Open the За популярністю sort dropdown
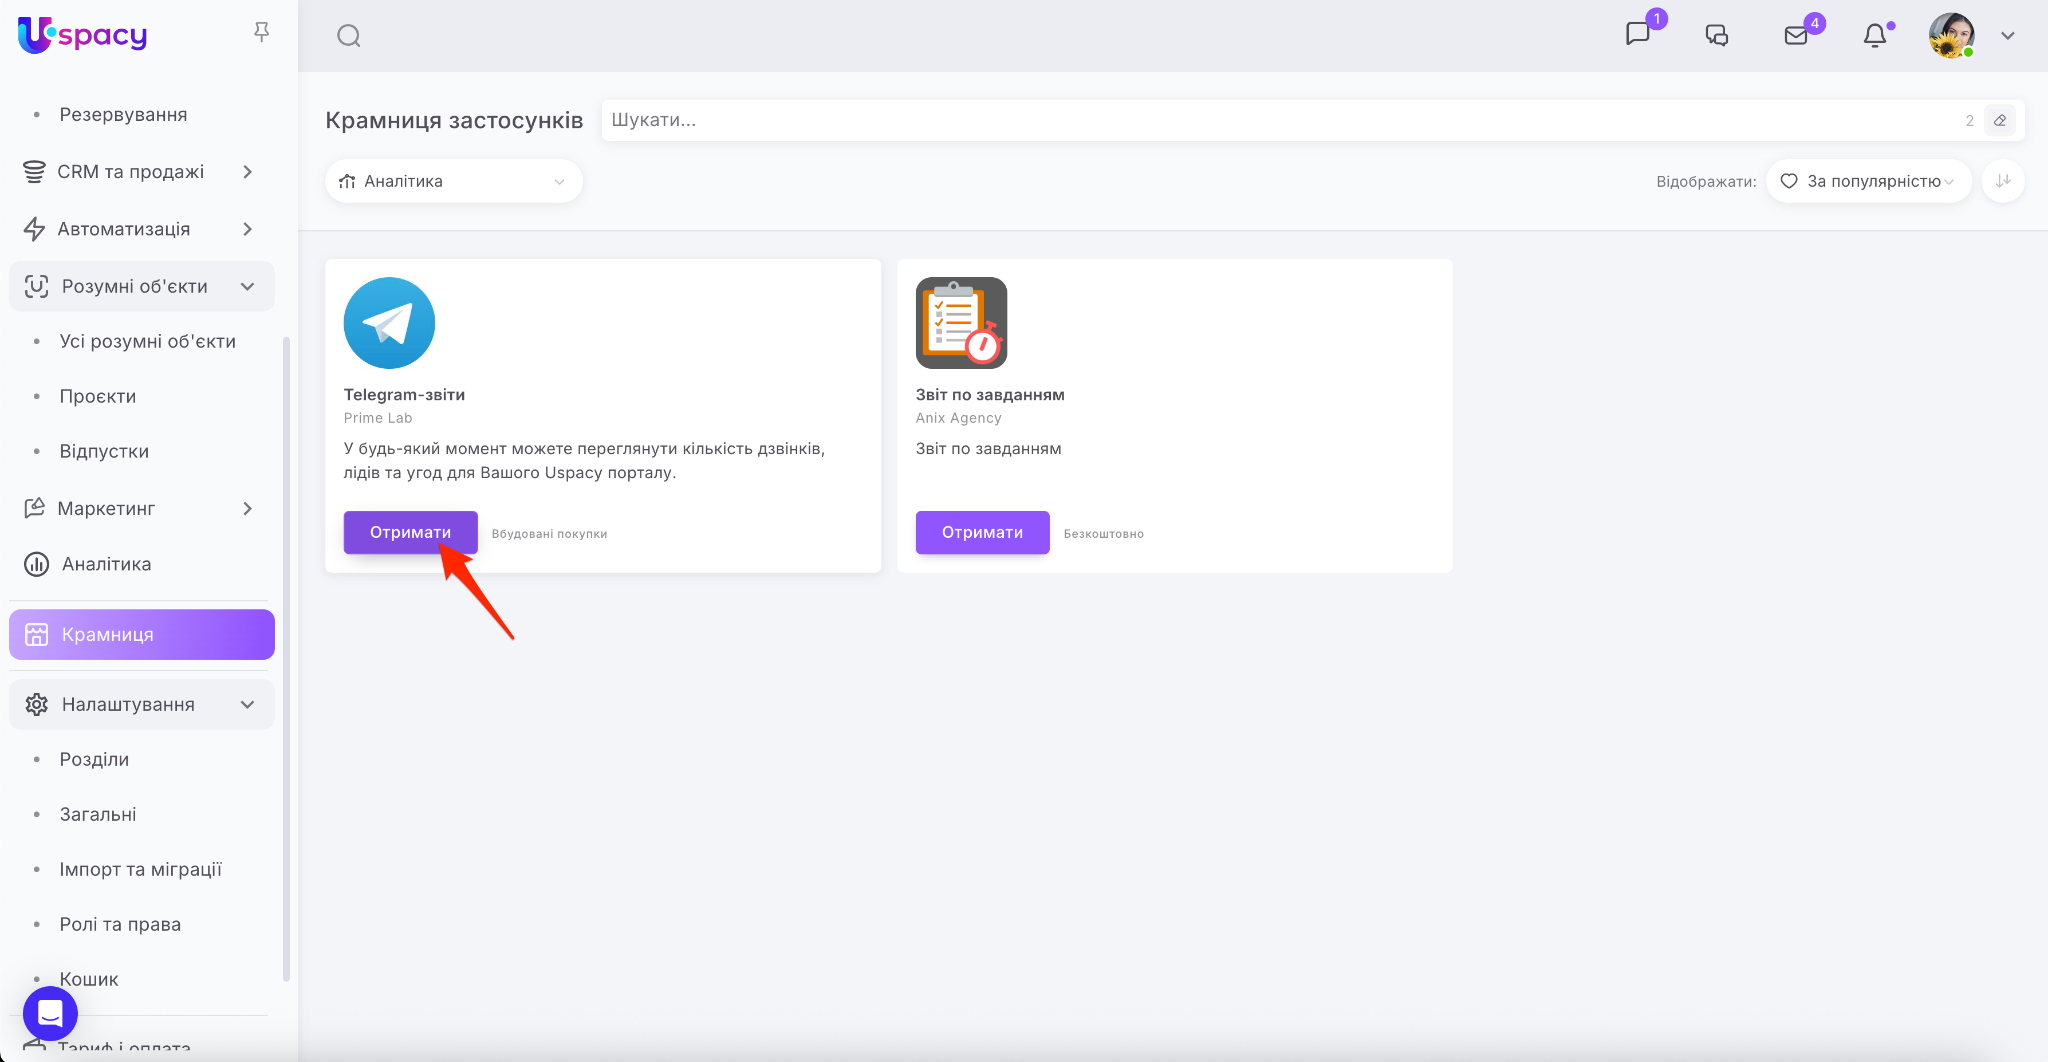Viewport: 2048px width, 1062px height. pyautogui.click(x=1868, y=181)
